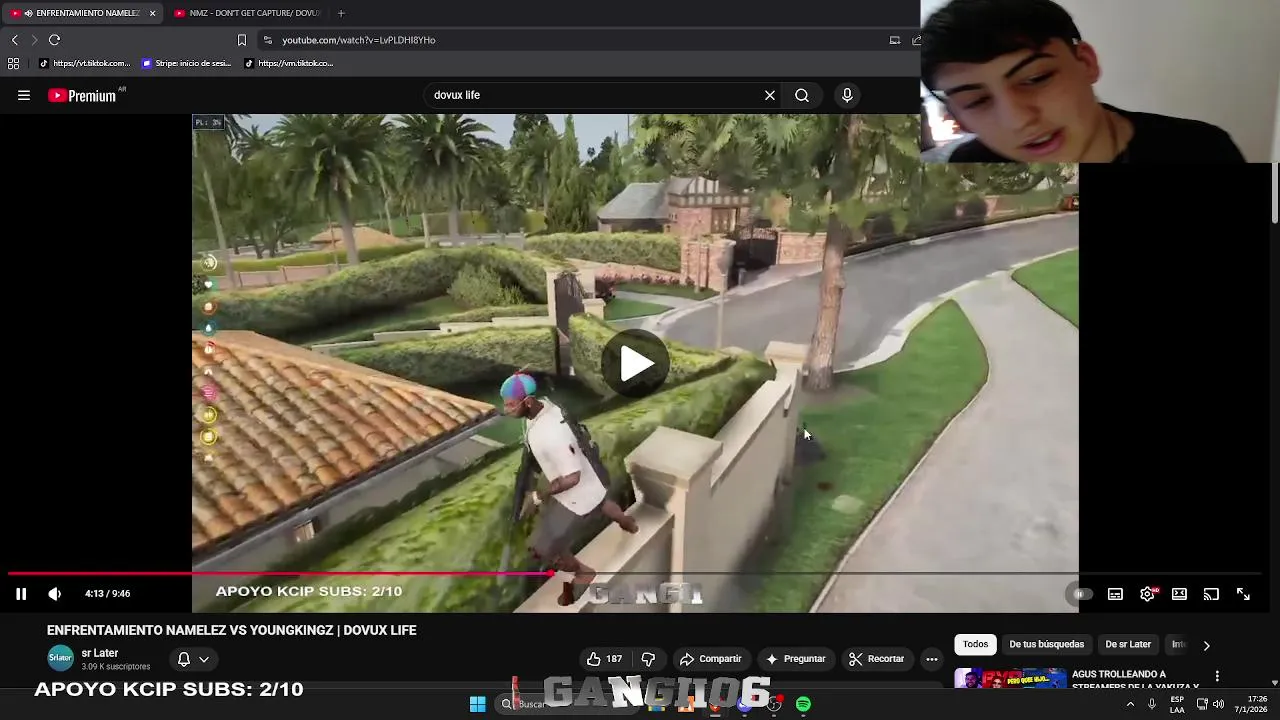Bookmark this page icon
The height and width of the screenshot is (720, 1280).
click(x=241, y=40)
